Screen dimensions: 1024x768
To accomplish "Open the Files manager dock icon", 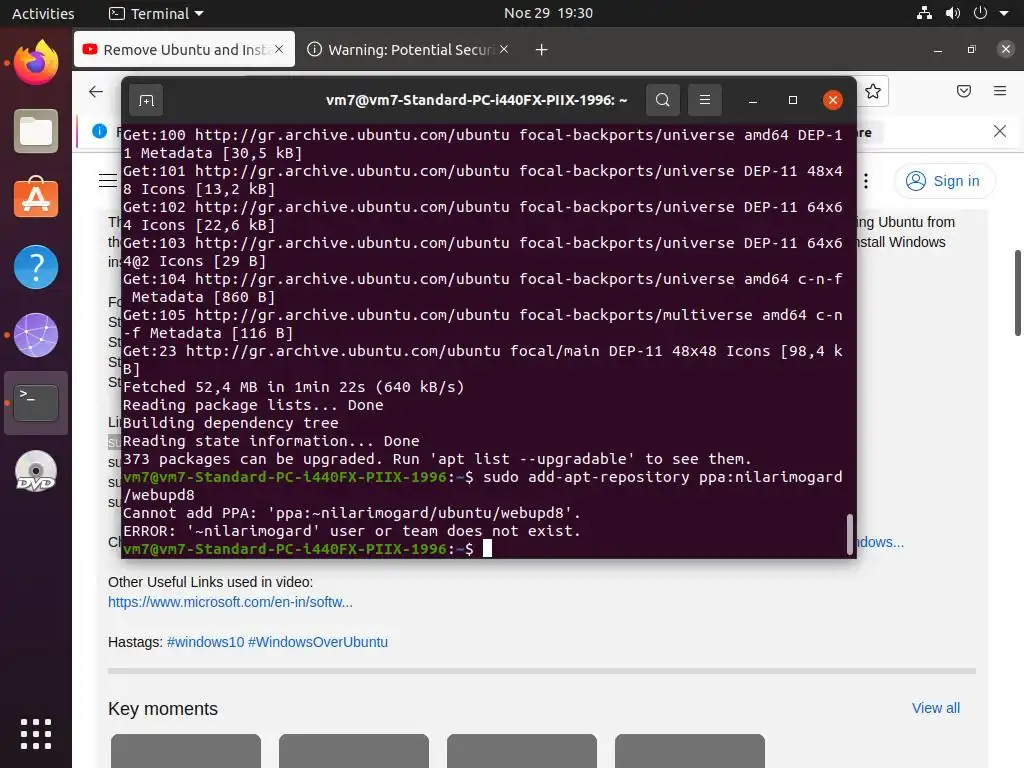I will [36, 131].
